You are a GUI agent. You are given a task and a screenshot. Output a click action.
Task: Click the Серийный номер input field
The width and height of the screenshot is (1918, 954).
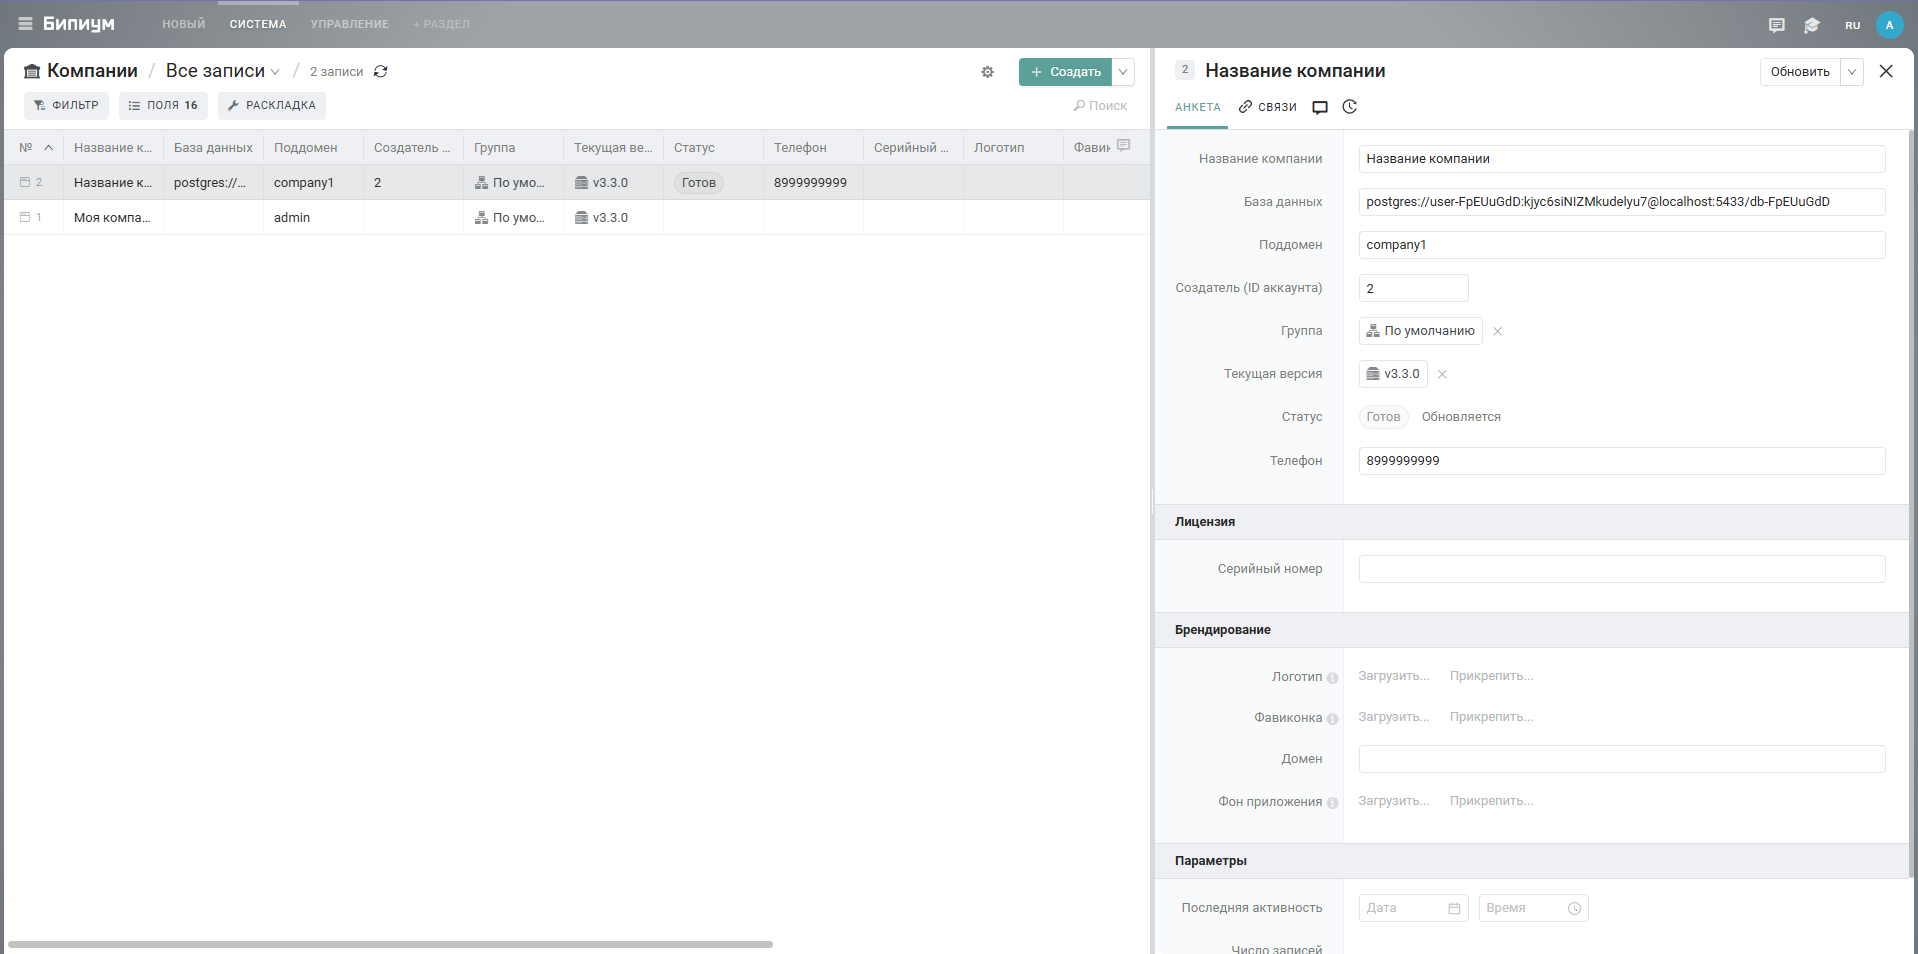pos(1622,569)
